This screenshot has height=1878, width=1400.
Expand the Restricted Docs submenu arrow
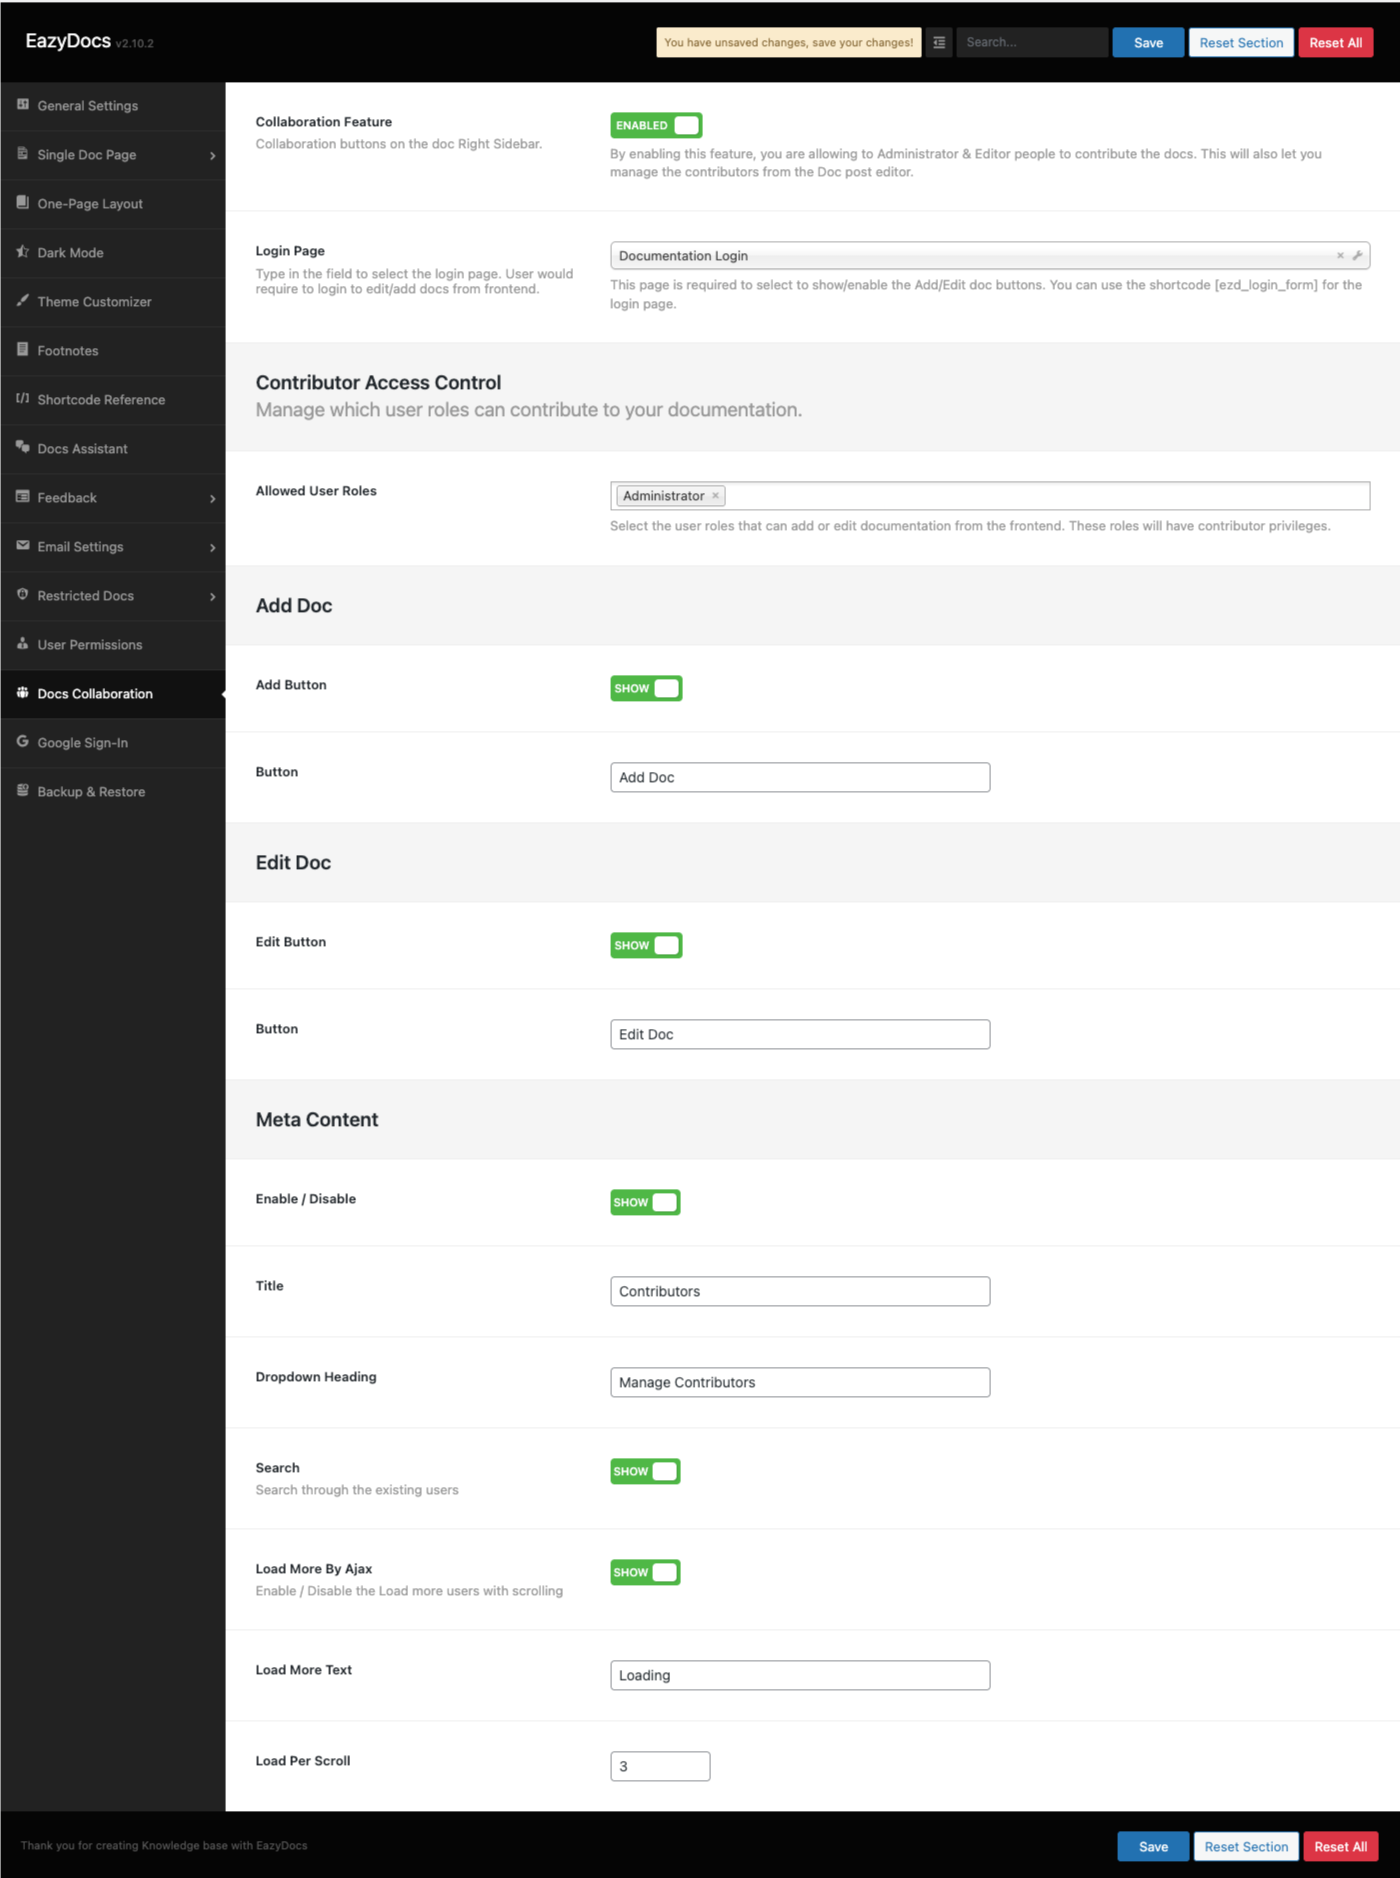[212, 596]
